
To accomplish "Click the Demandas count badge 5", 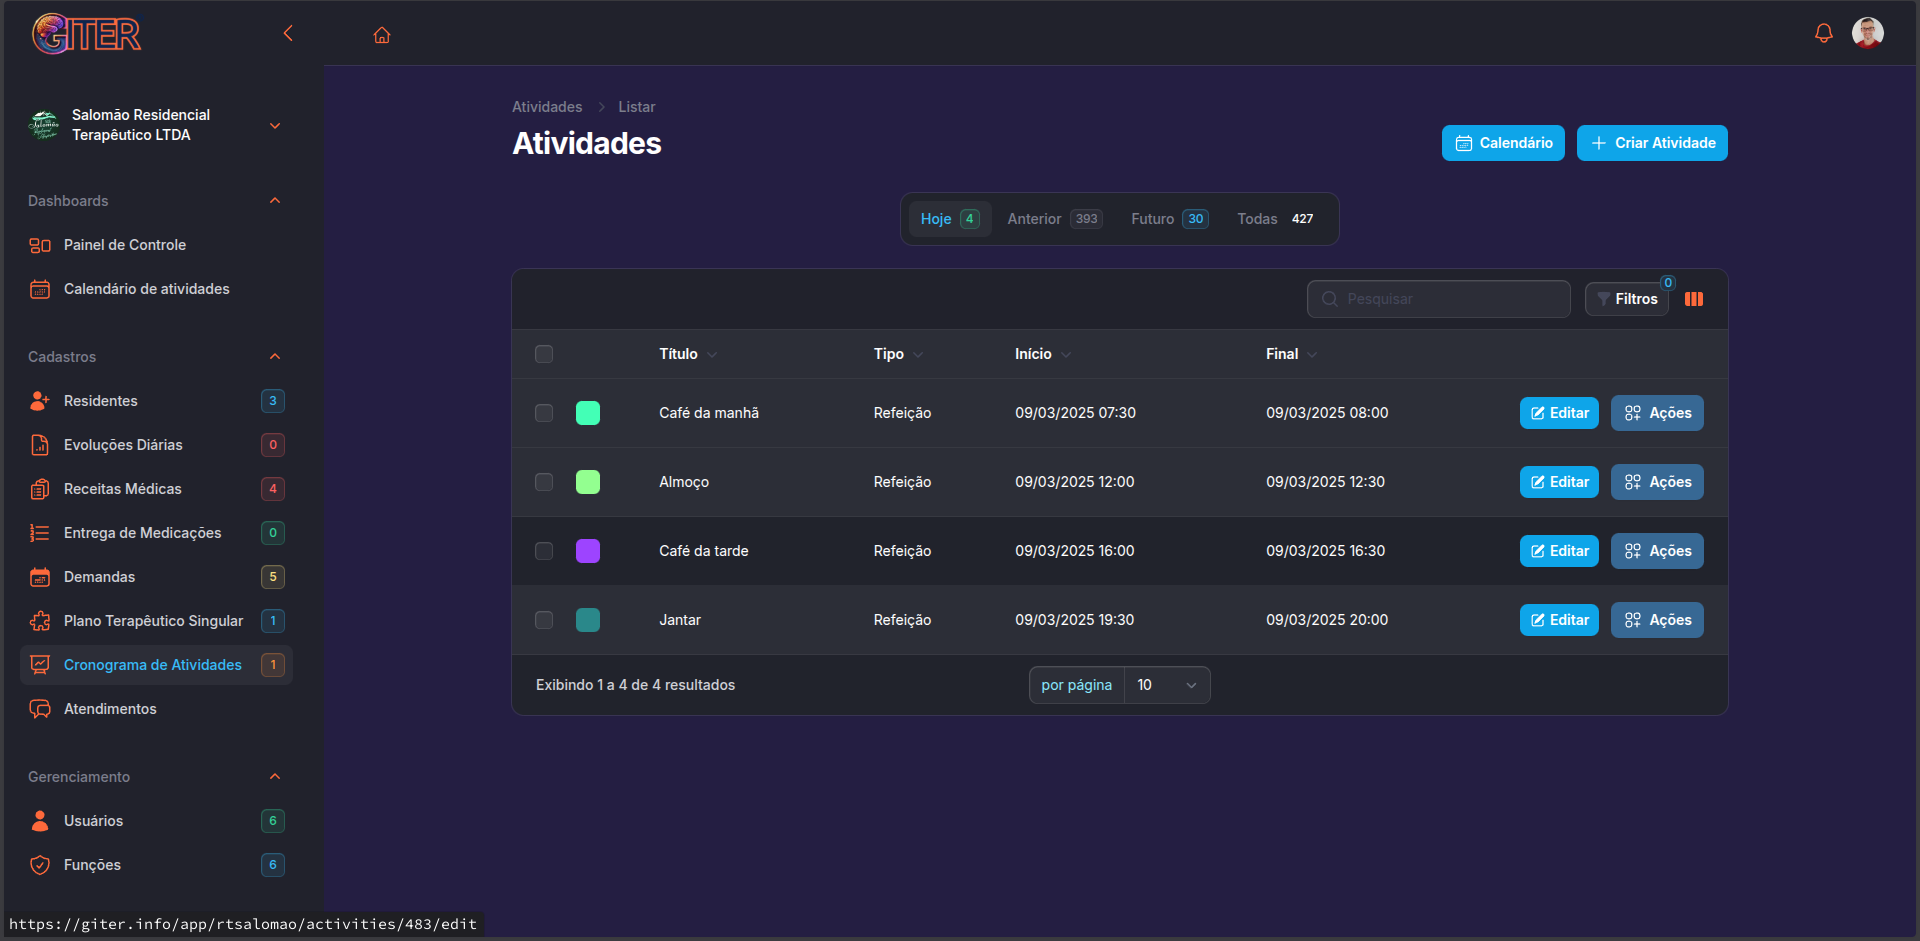I will pos(273,577).
